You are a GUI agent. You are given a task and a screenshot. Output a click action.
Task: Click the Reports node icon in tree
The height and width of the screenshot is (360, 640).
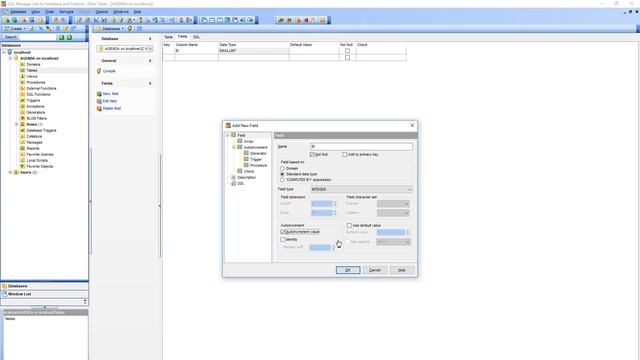[x=23, y=148]
